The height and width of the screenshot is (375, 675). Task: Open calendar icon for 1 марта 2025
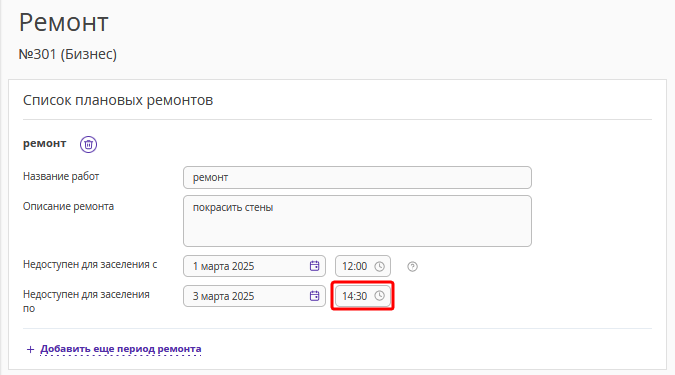point(314,266)
